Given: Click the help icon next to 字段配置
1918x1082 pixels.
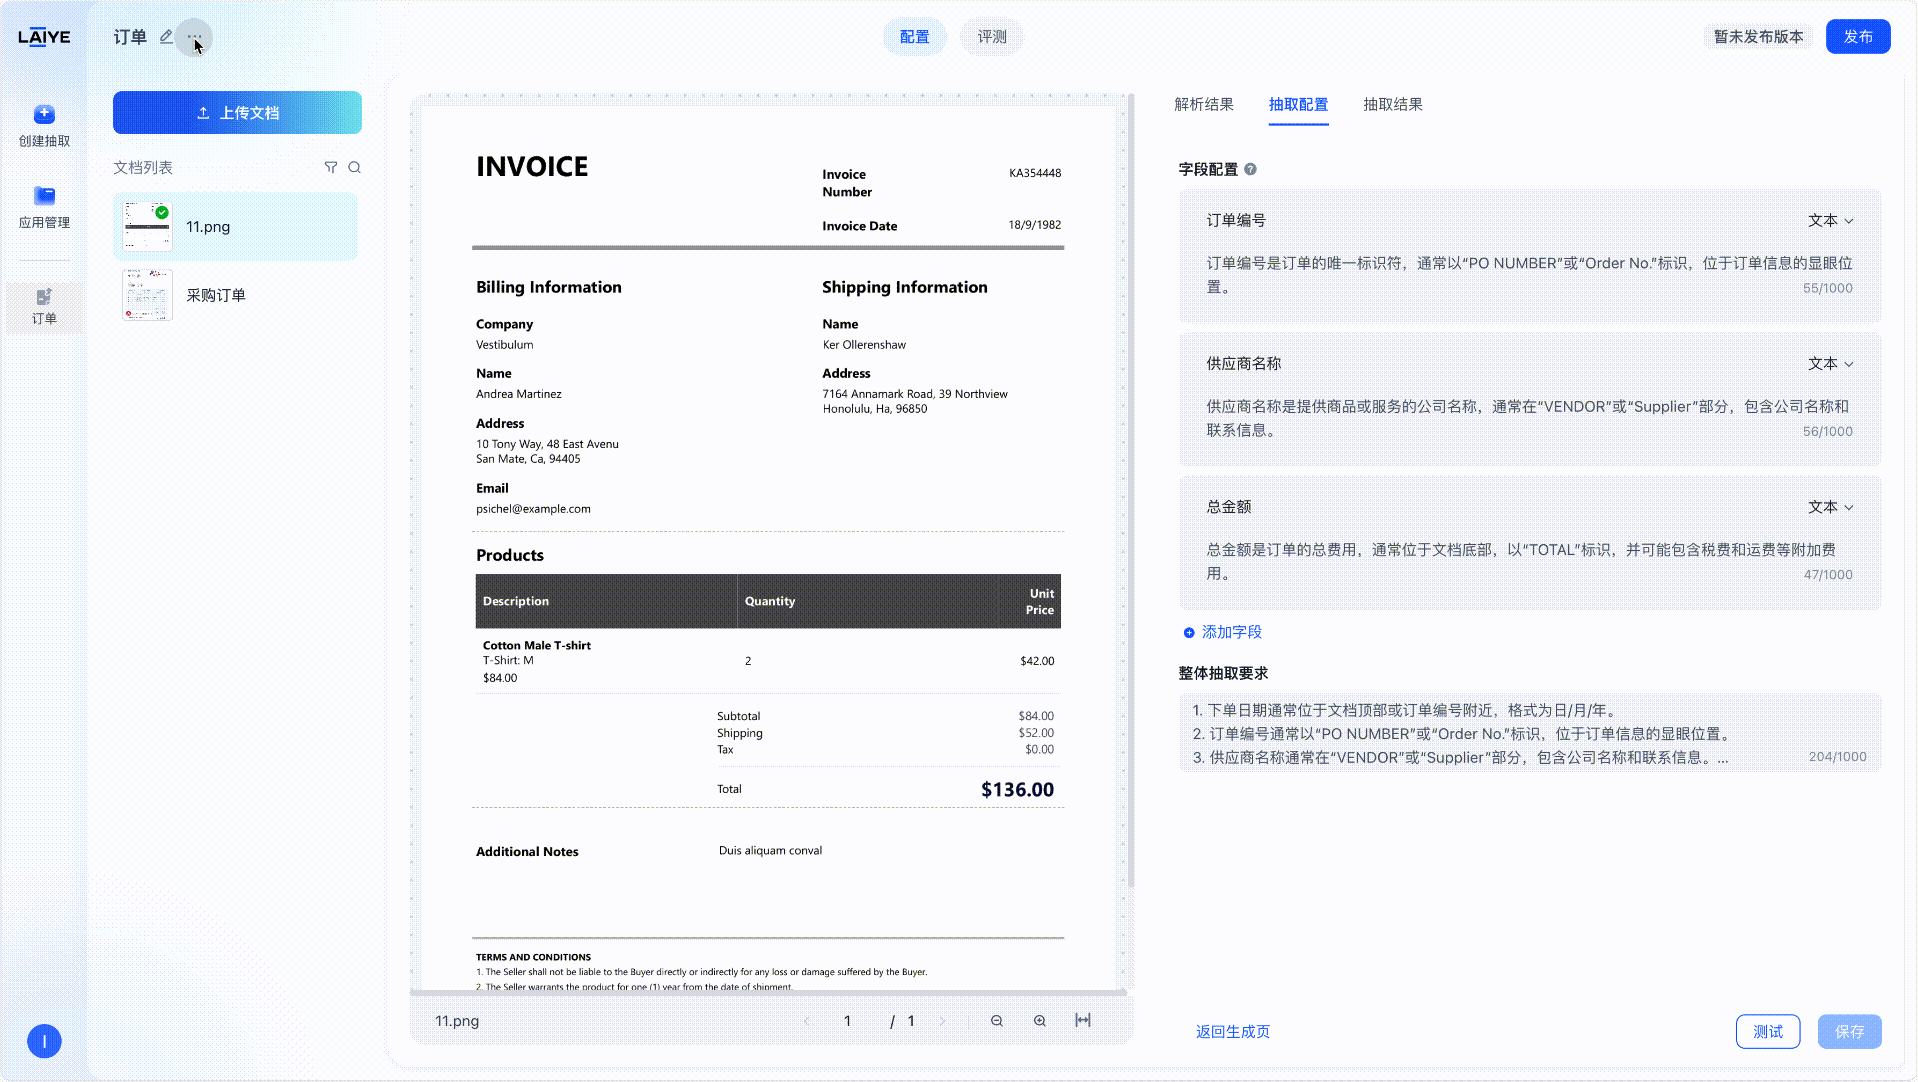Looking at the screenshot, I should [1250, 169].
